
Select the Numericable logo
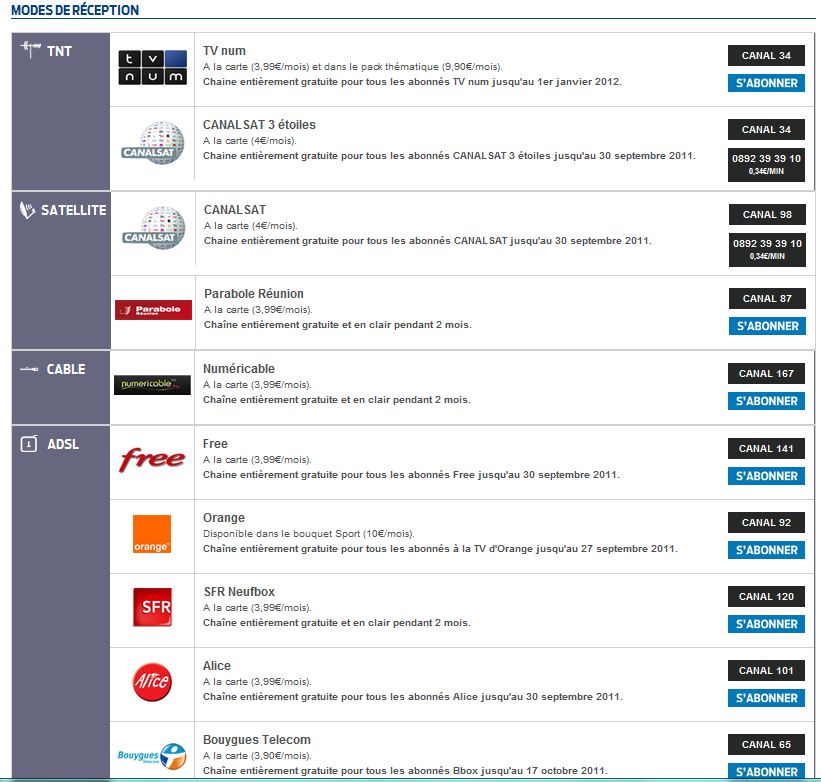pyautogui.click(x=152, y=385)
